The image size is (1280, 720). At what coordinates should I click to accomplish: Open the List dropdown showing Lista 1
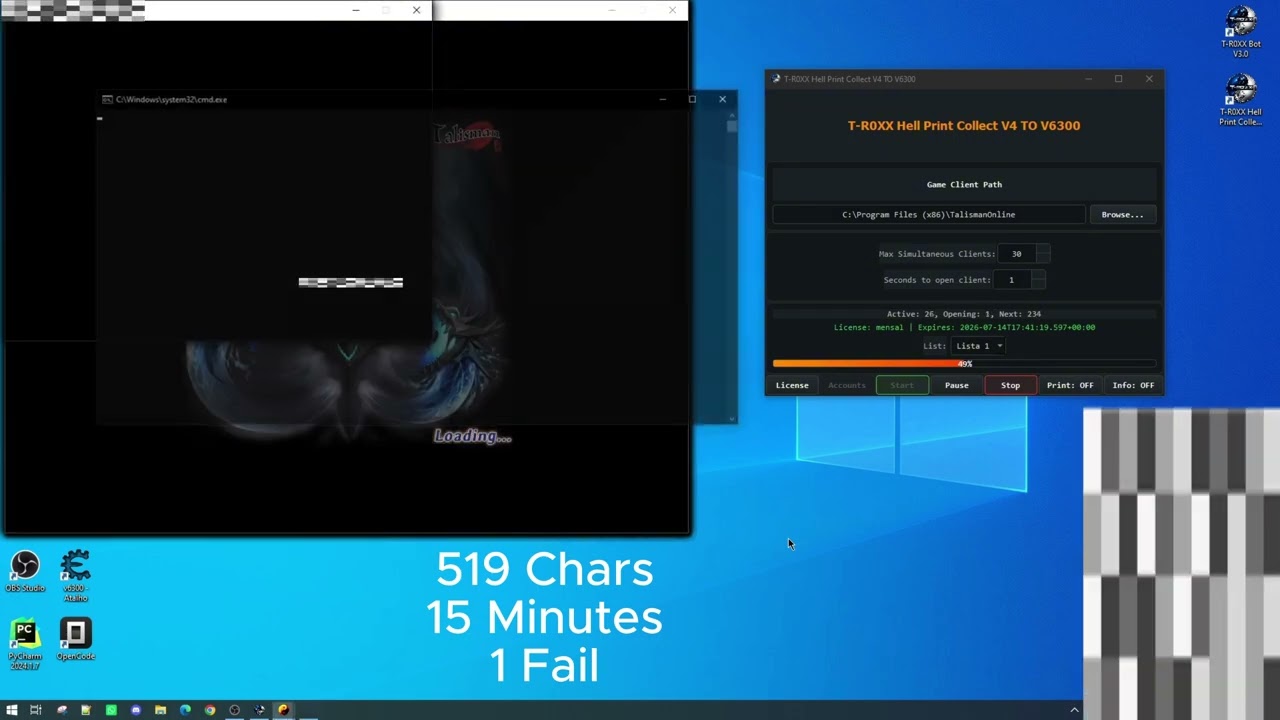[x=978, y=346]
